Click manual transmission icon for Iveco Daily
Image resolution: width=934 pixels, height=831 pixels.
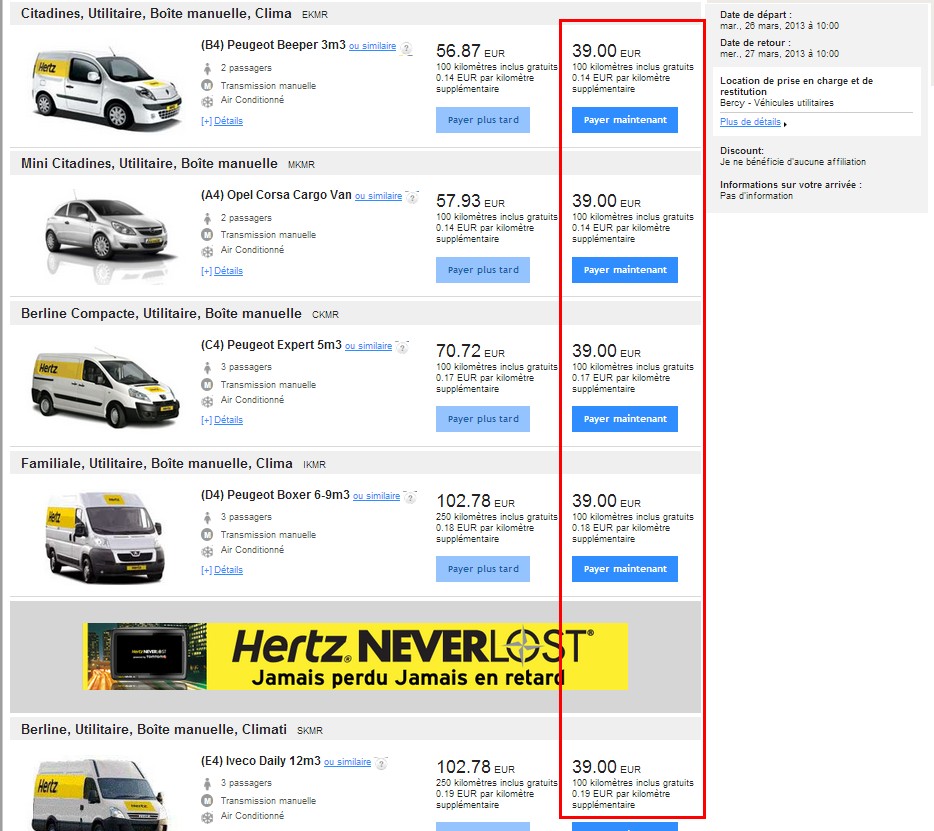207,801
